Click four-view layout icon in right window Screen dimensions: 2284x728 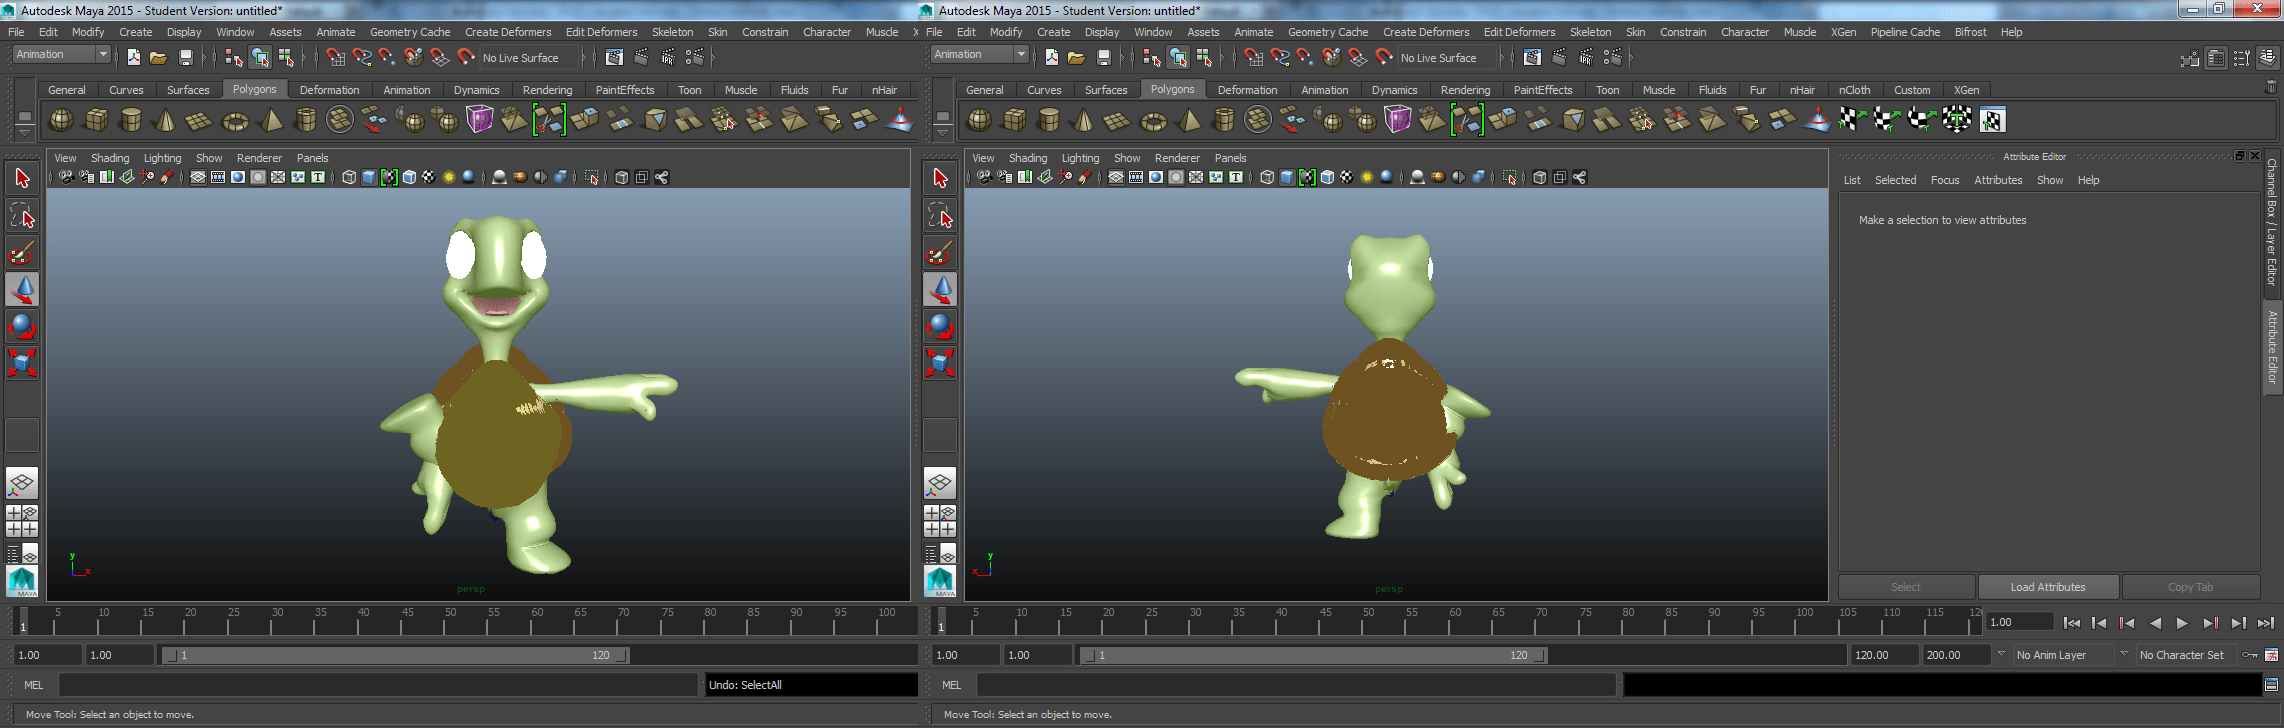coord(940,520)
